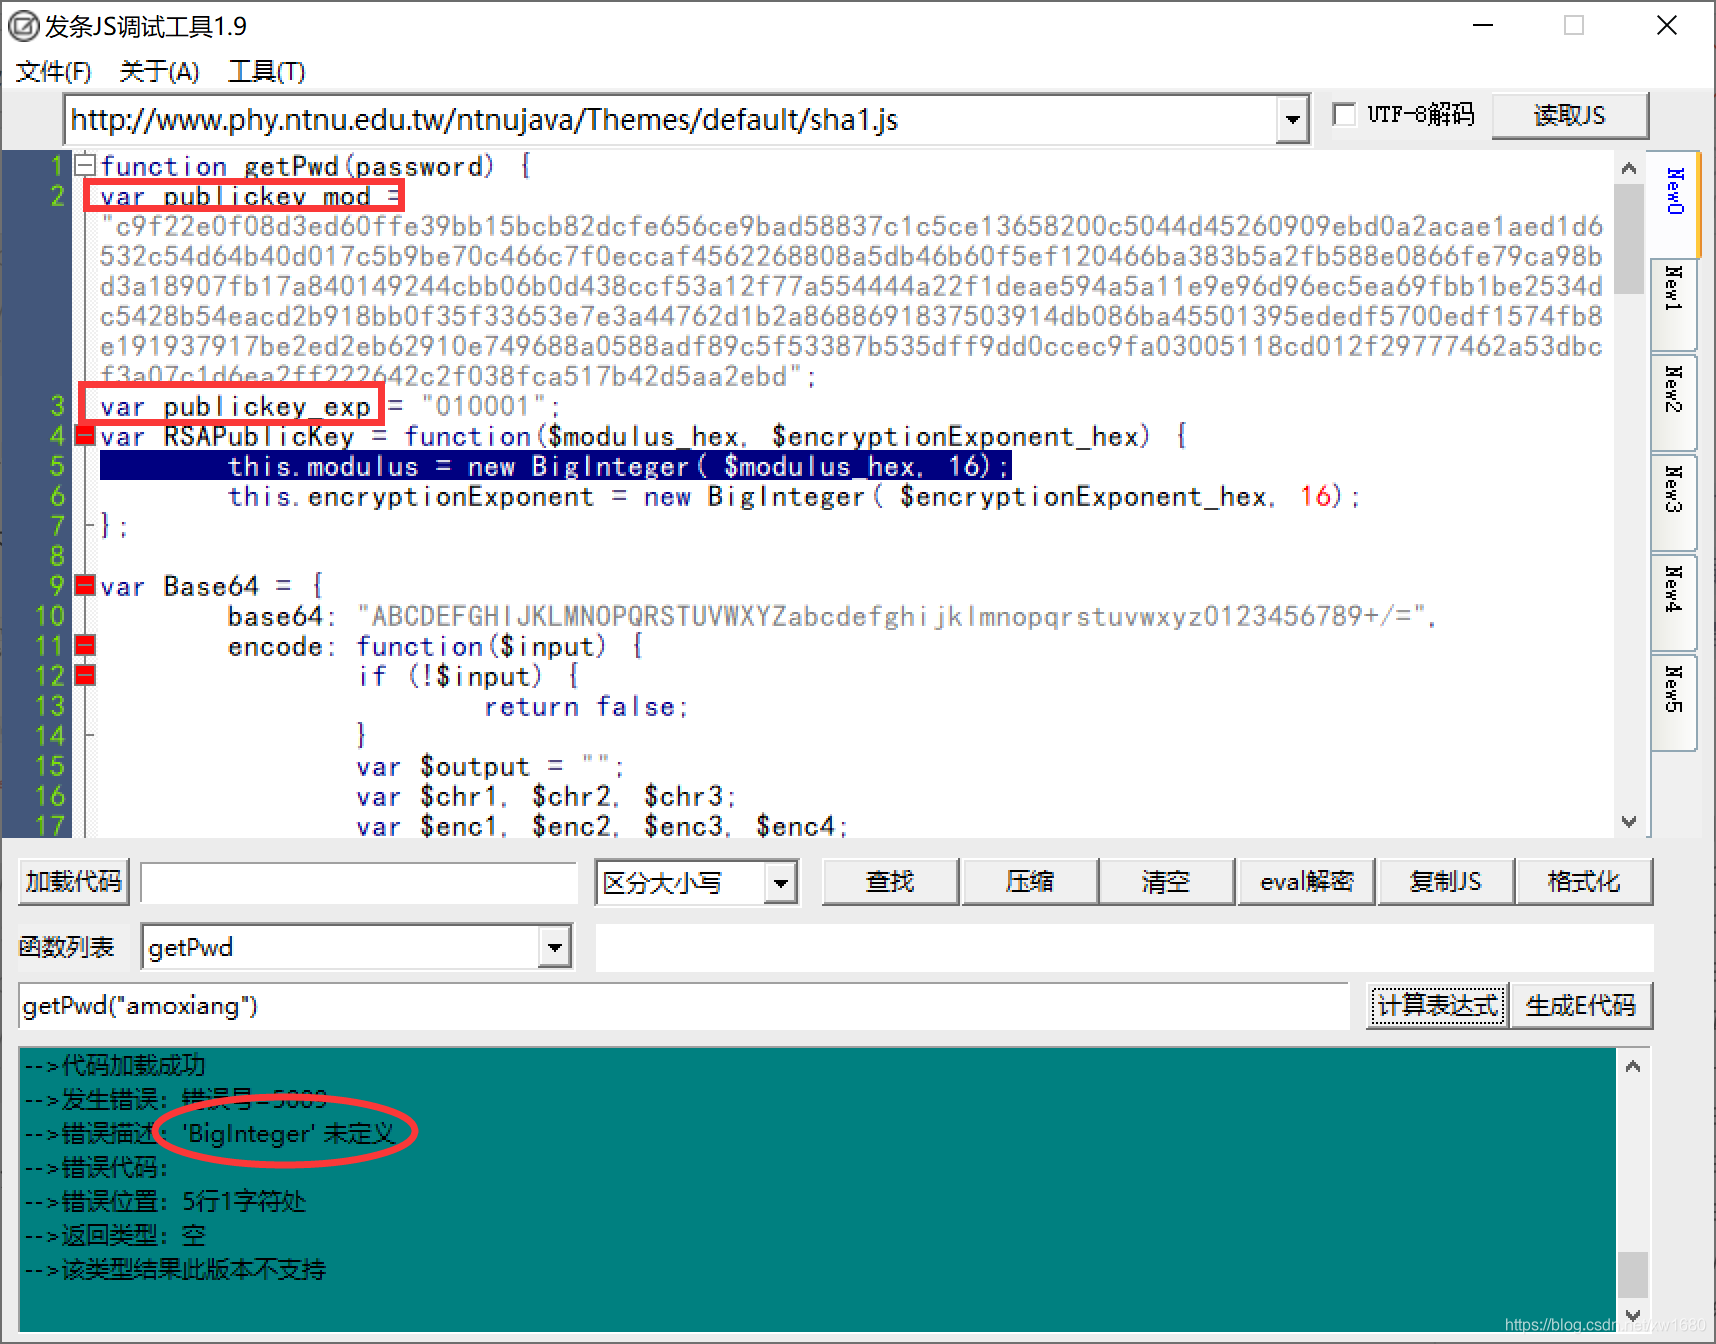Click the 返回类型: 空 output line
Screen dimensions: 1716x1344
click(115, 1235)
